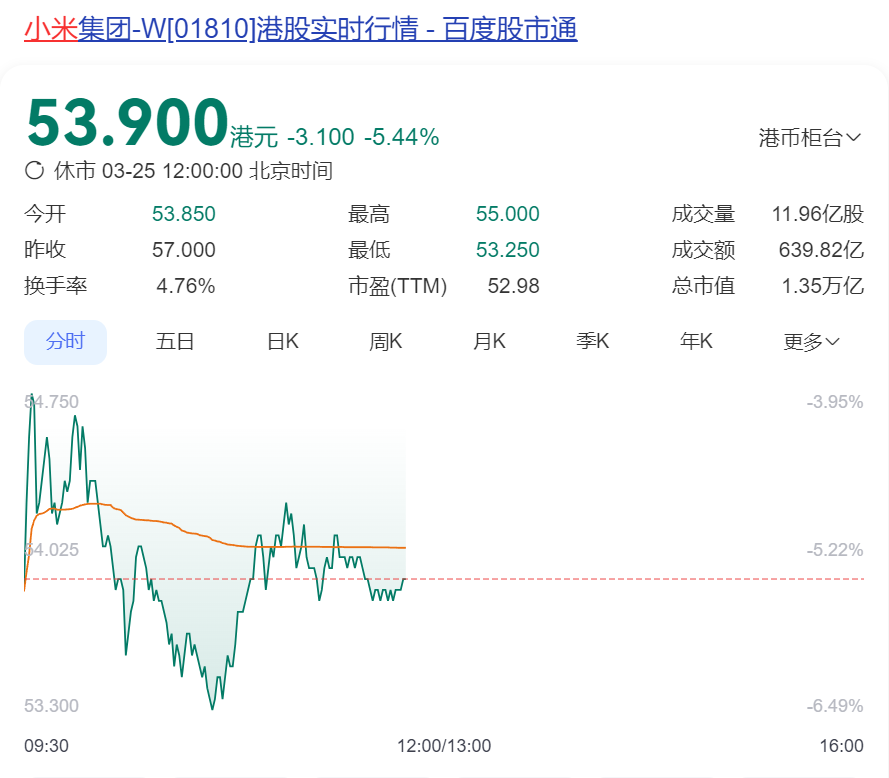Expand the 更多 chart period menu
889x778 pixels.
point(811,341)
